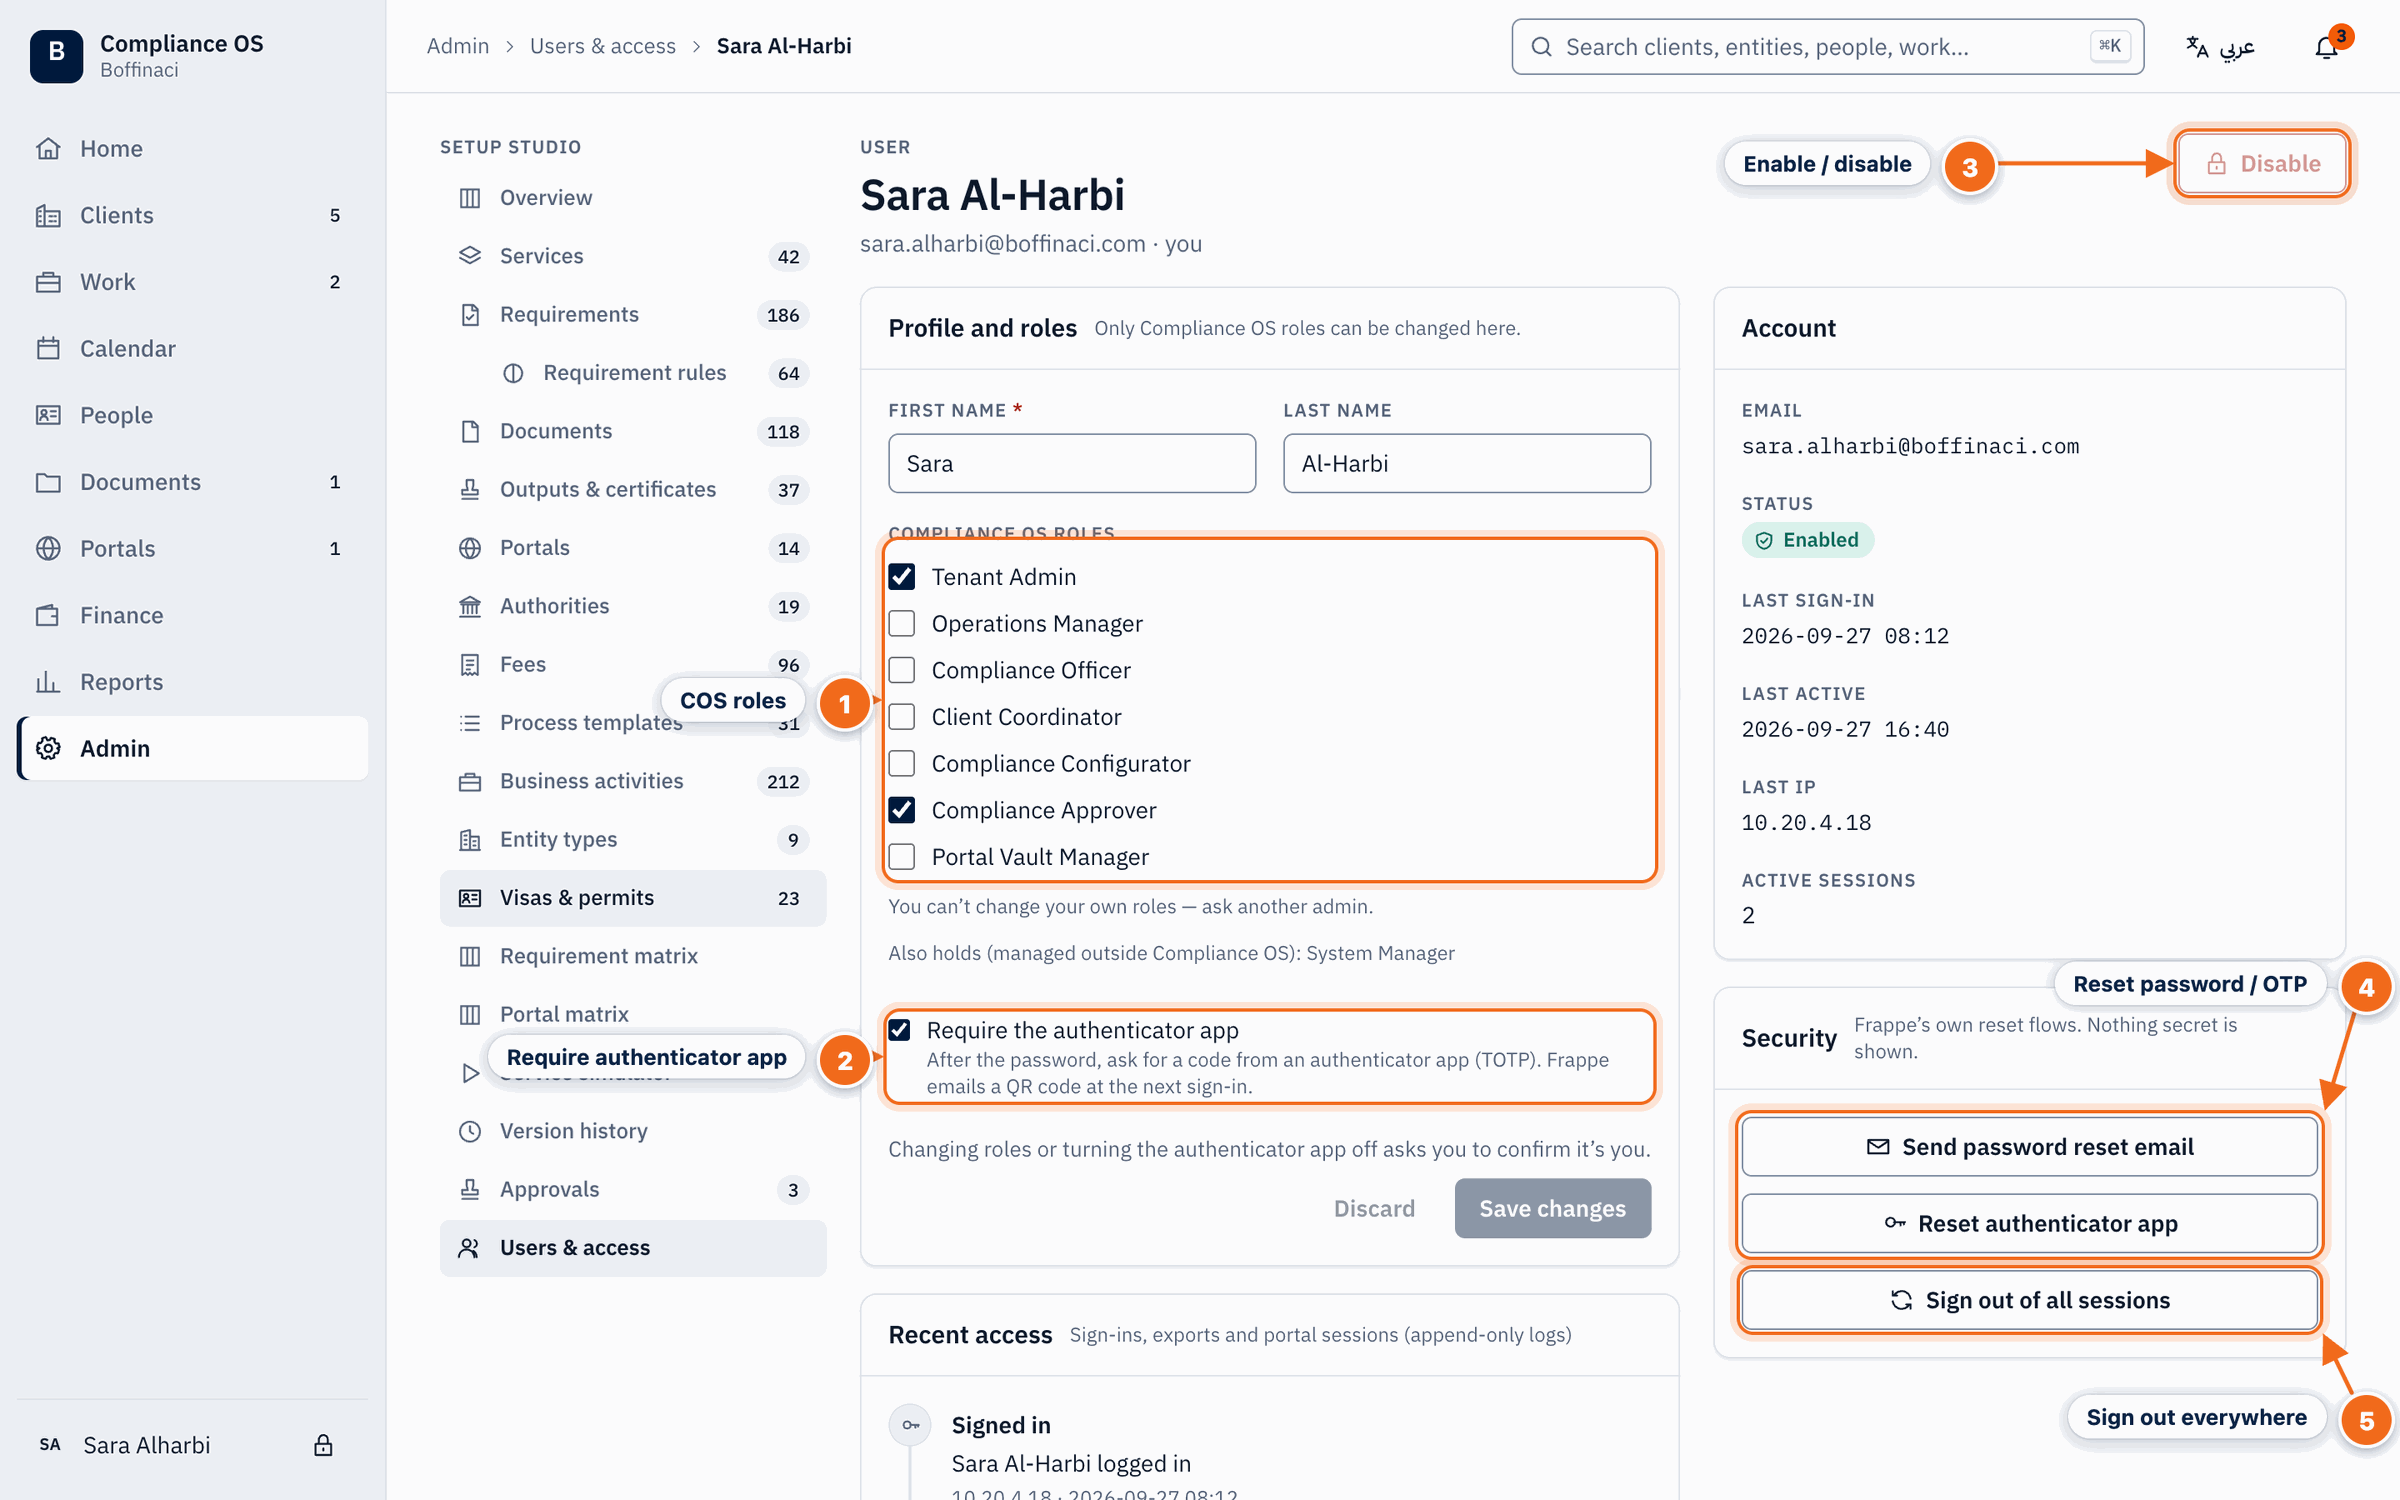Check the Client Coordinator role

(x=902, y=717)
